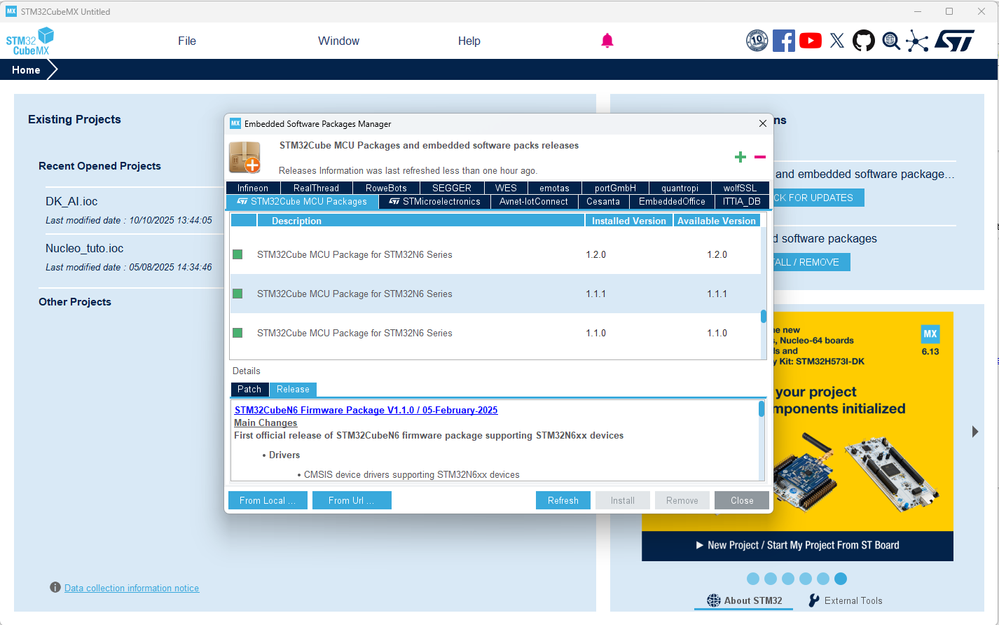
Task: Switch to the STM32Cube MCU Packages tab
Action: tap(303, 202)
